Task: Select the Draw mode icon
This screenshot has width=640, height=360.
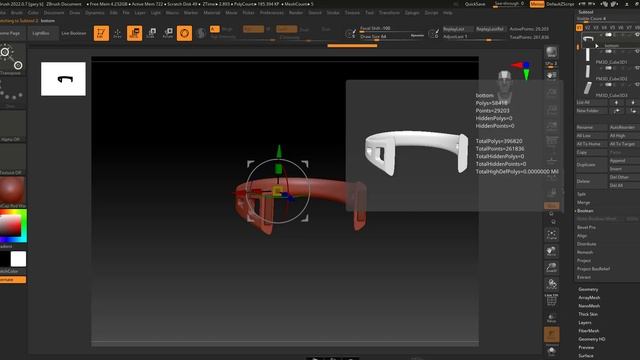Action: (x=118, y=33)
